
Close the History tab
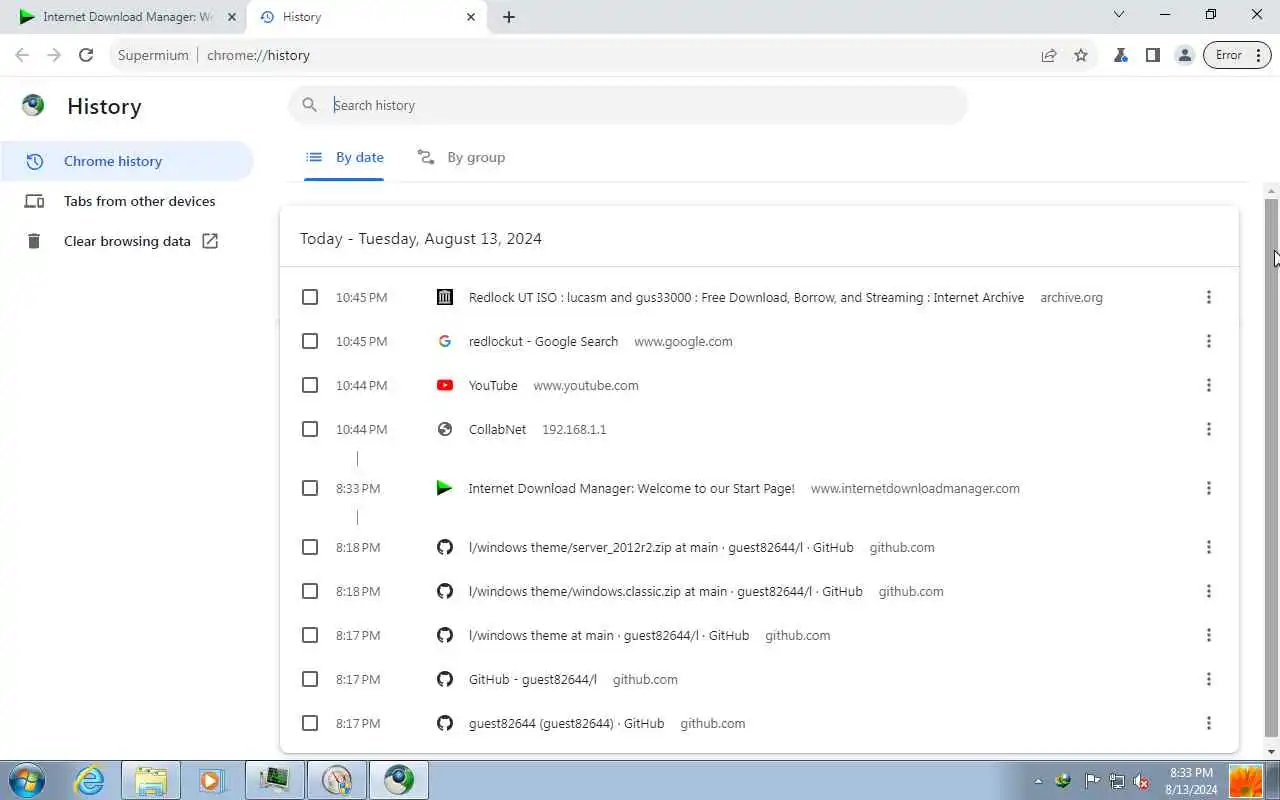coord(471,17)
